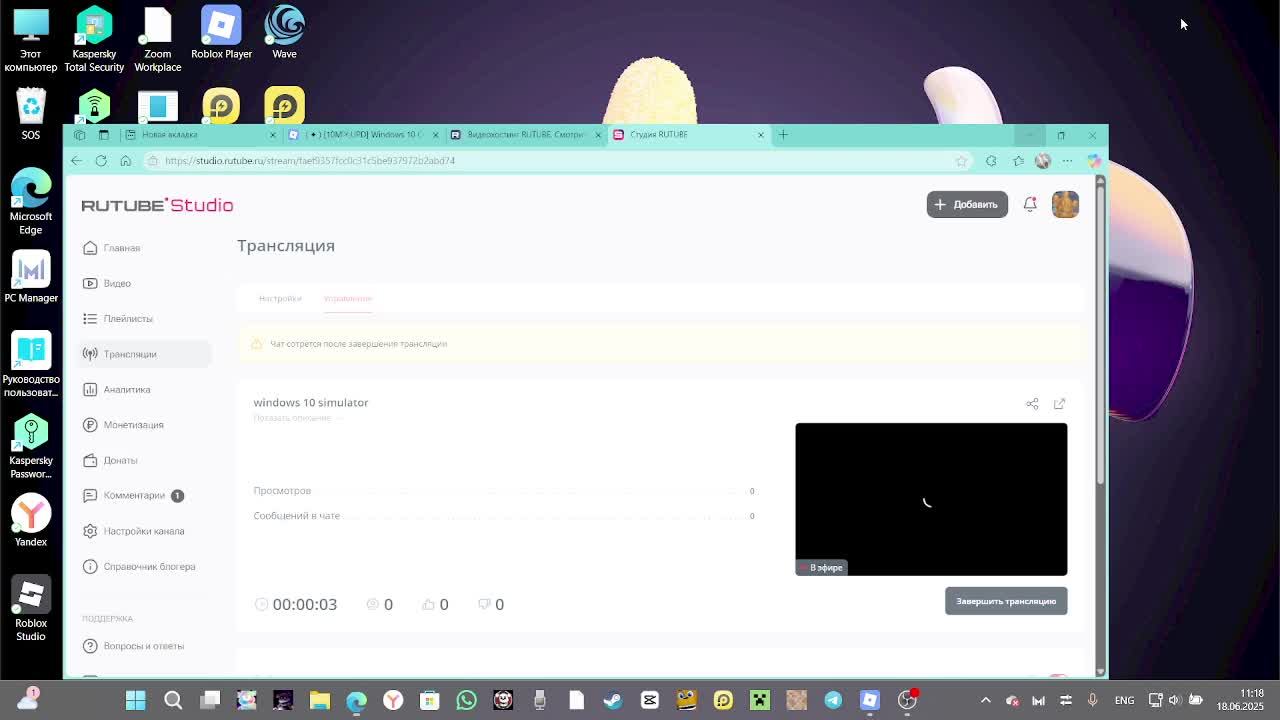Open WhatsApp from the taskbar

(466, 700)
